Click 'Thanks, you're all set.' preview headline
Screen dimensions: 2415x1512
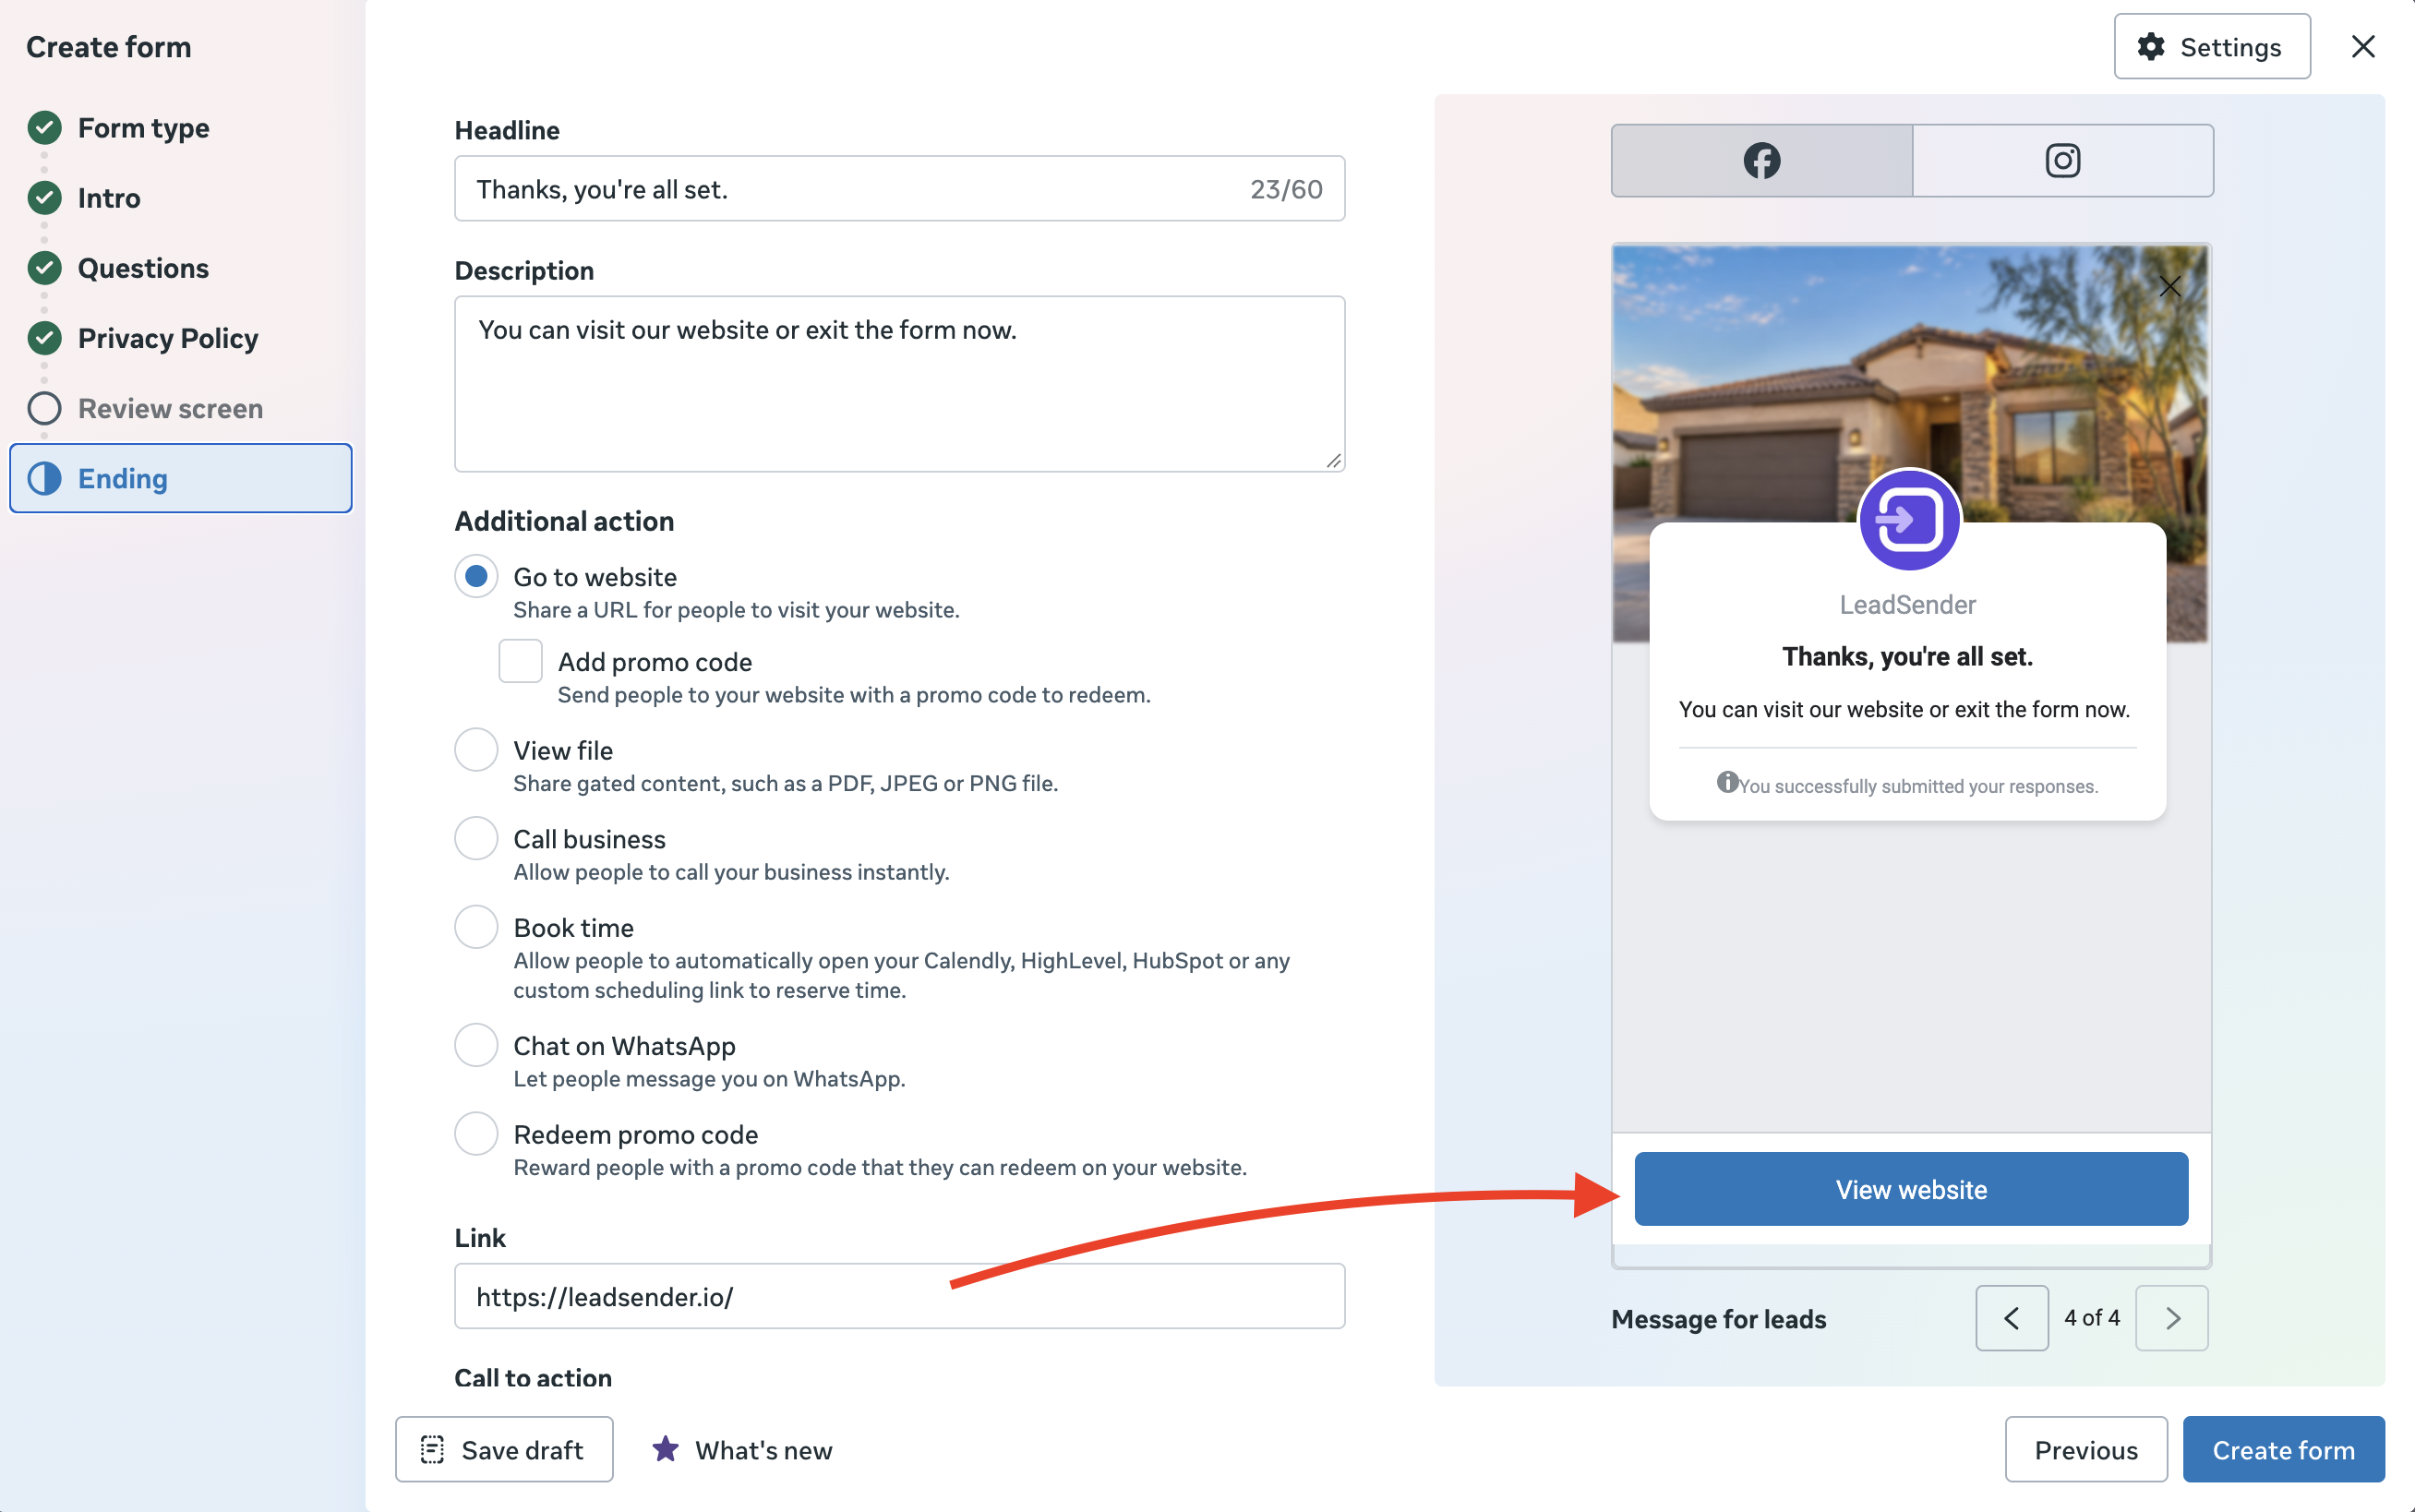tap(1907, 656)
